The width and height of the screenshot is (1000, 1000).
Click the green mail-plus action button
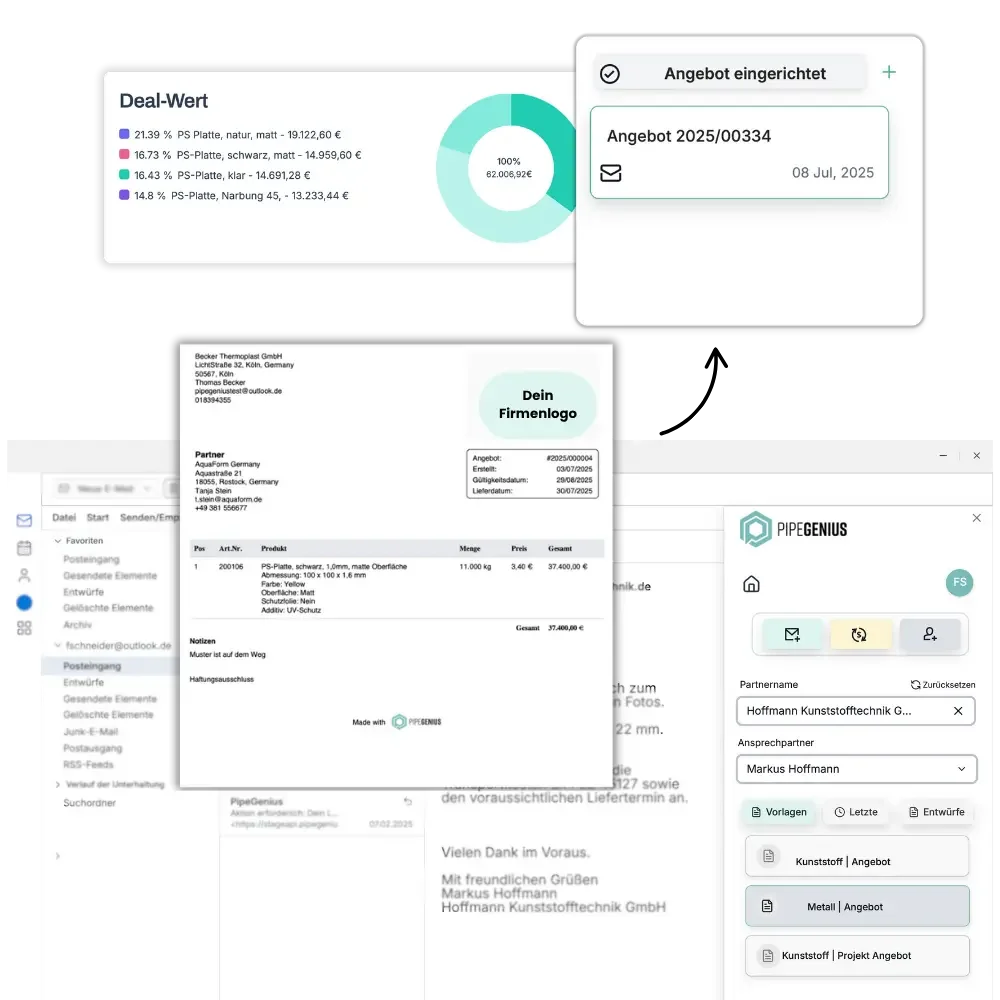(792, 634)
